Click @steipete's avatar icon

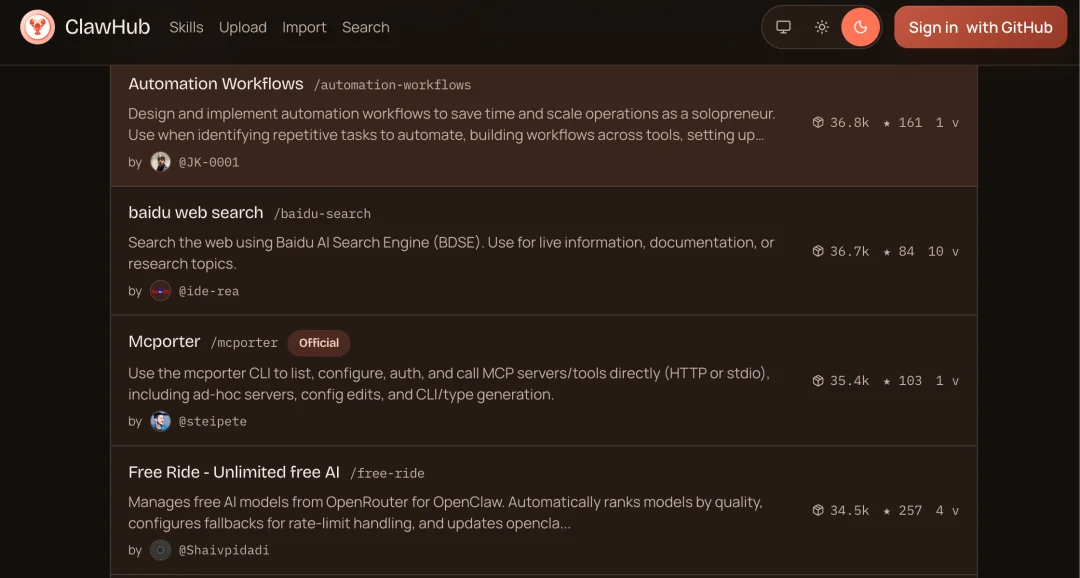[x=160, y=421]
